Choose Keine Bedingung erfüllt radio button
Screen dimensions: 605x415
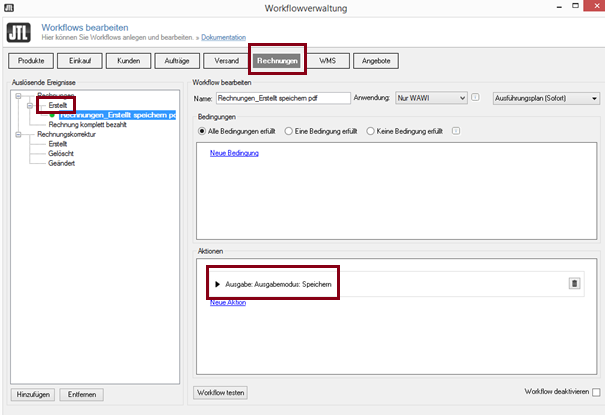pos(370,131)
